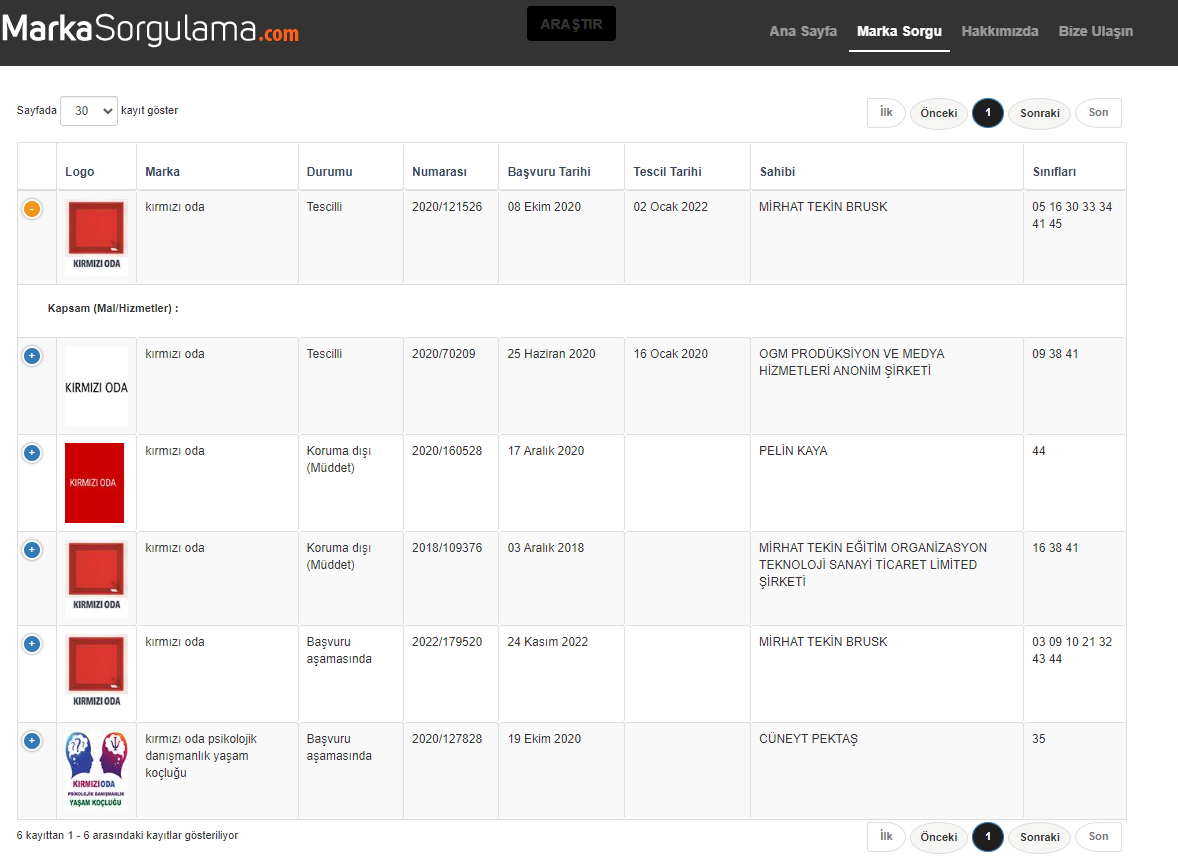Click trademark number 2020/127828
Viewport: 1178px width, 865px height.
[447, 739]
